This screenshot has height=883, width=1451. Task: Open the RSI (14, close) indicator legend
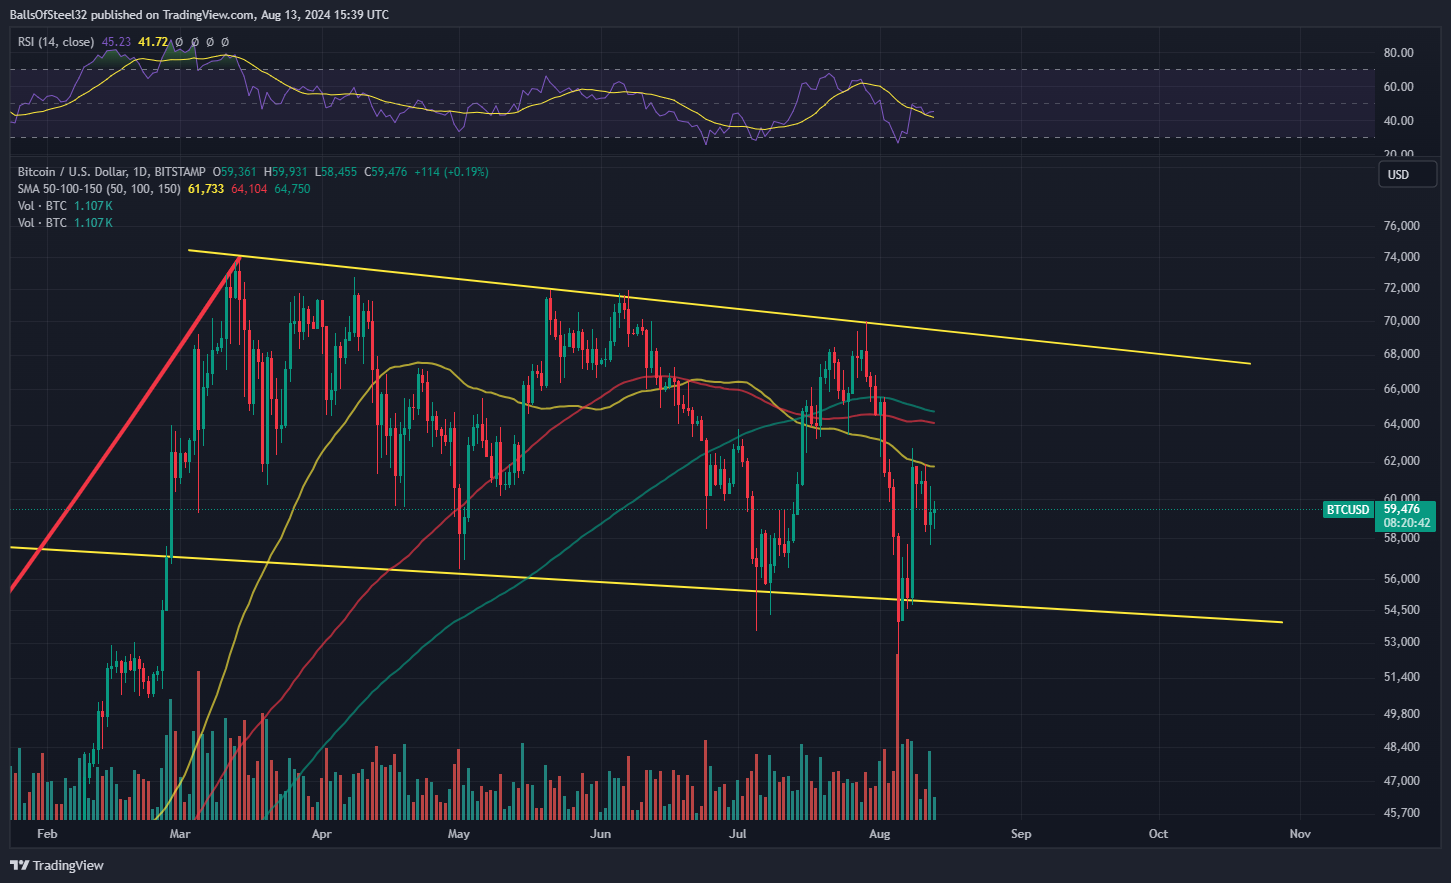coord(56,42)
